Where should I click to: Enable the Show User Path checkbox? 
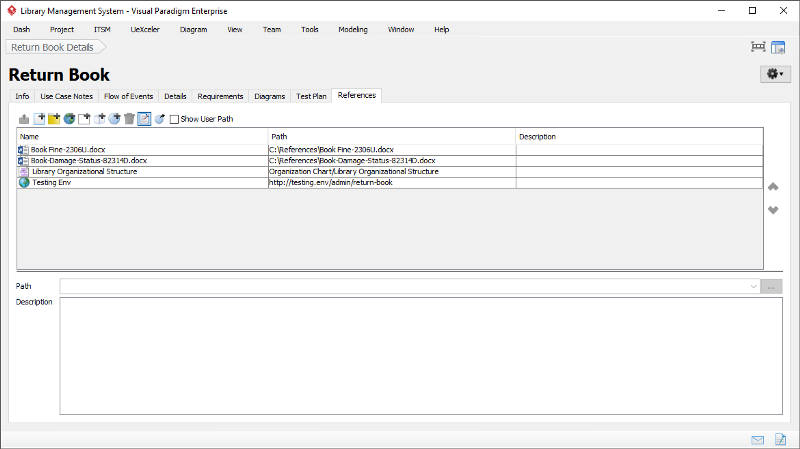(x=174, y=119)
